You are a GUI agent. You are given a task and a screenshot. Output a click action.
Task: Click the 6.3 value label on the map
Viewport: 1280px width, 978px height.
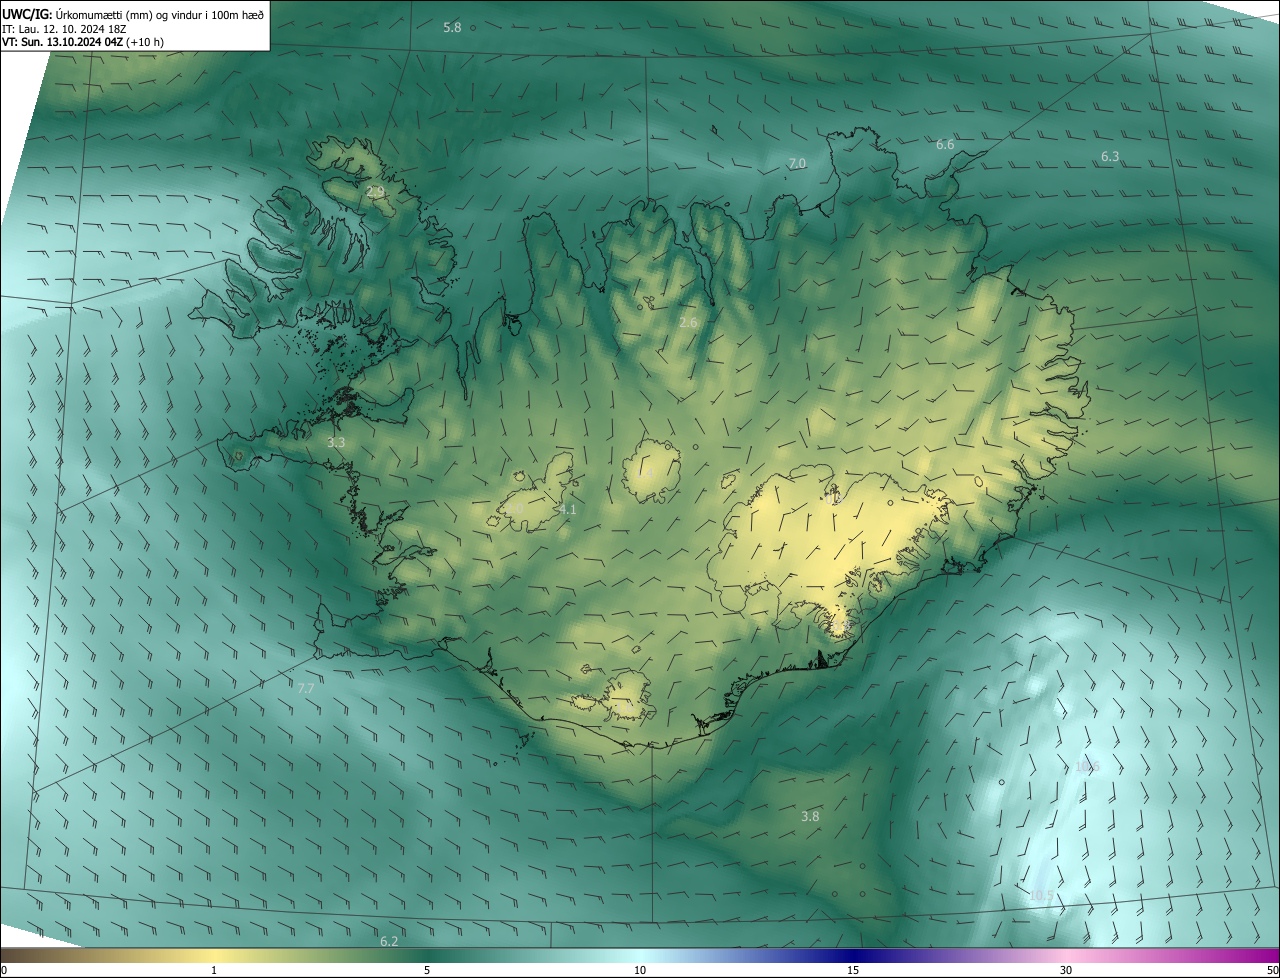(x=1110, y=157)
